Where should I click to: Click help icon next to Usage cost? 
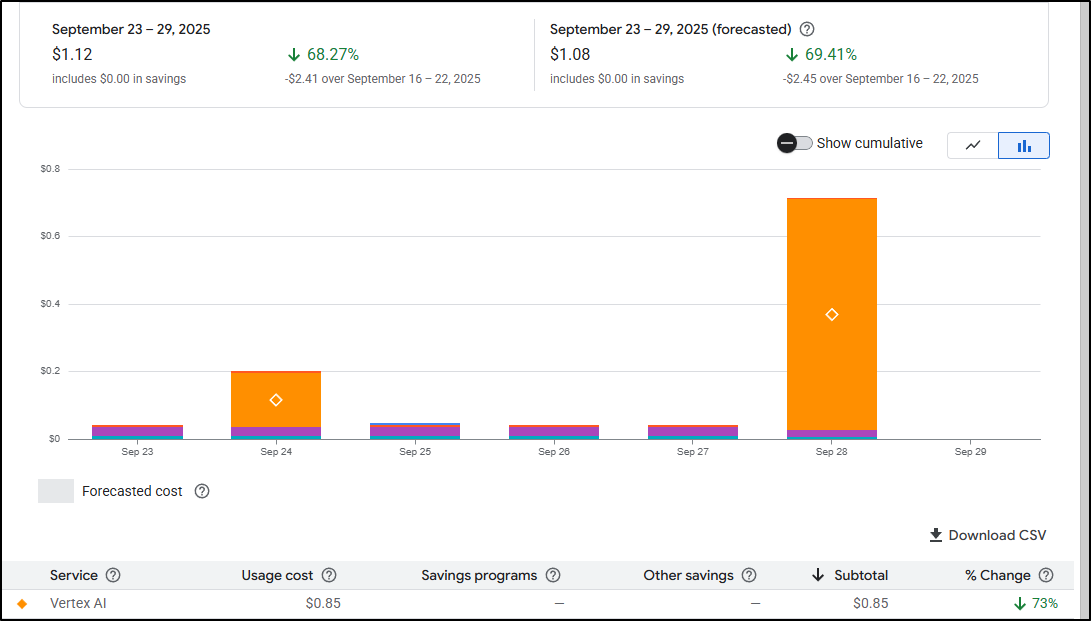coord(329,575)
